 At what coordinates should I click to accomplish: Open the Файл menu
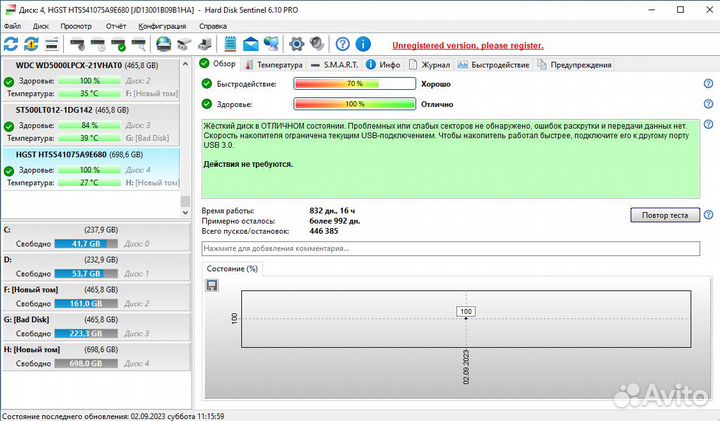click(x=12, y=26)
